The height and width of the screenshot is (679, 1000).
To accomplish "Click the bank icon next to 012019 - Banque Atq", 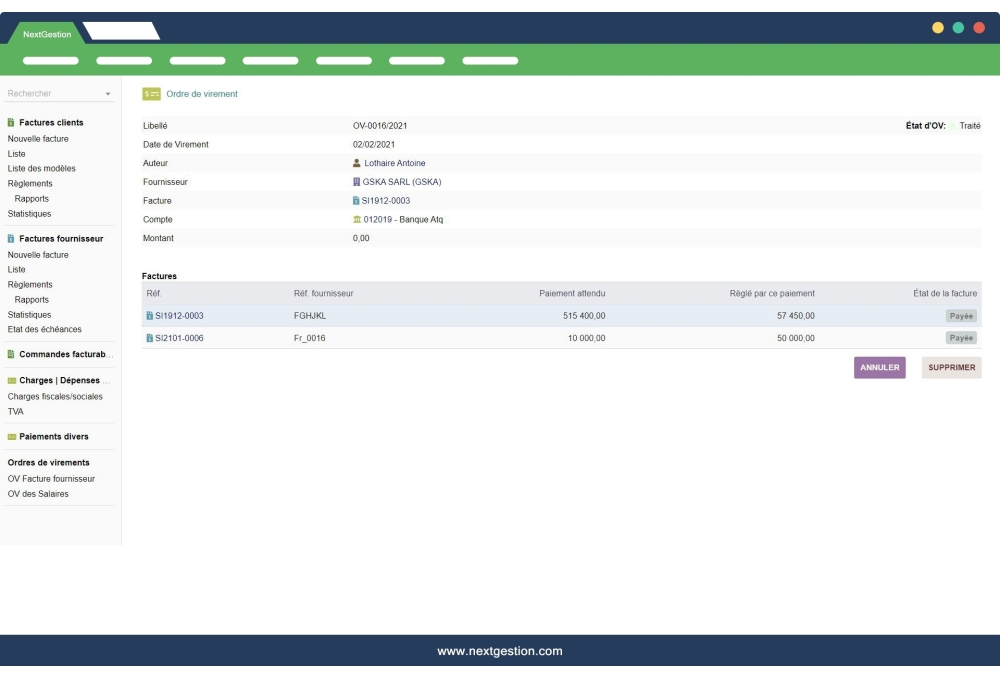I will (357, 218).
